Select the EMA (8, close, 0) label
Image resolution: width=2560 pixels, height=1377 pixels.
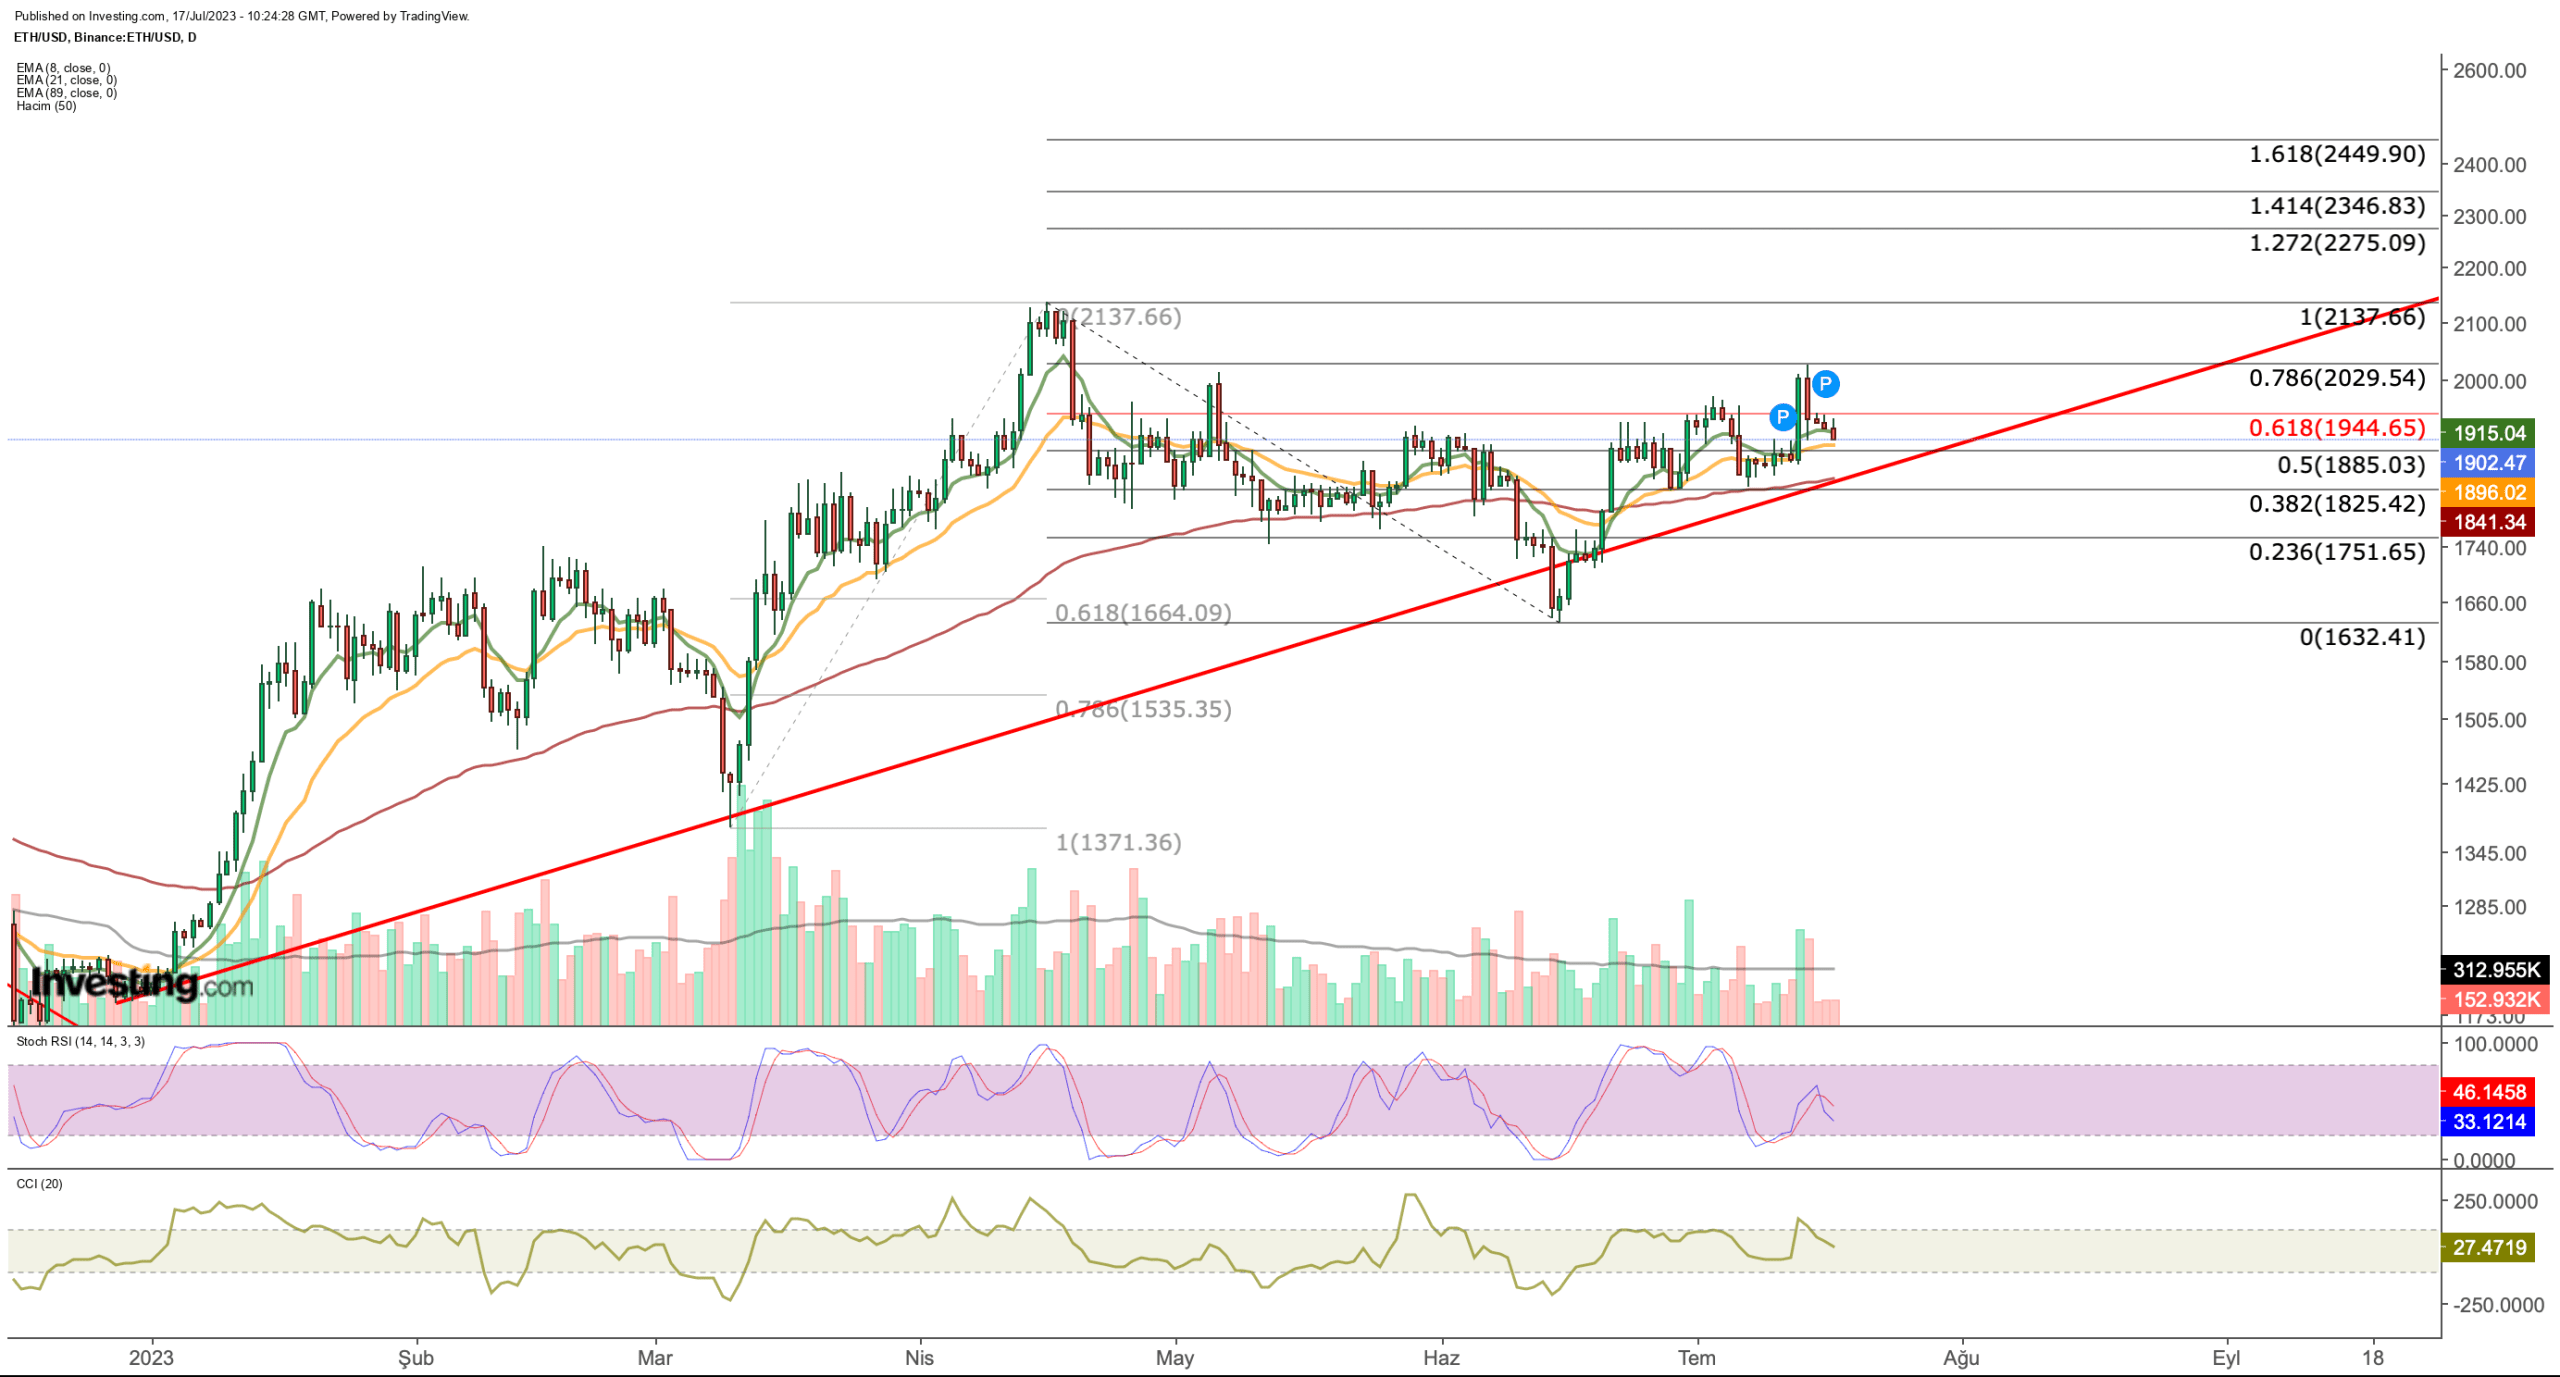tap(63, 68)
